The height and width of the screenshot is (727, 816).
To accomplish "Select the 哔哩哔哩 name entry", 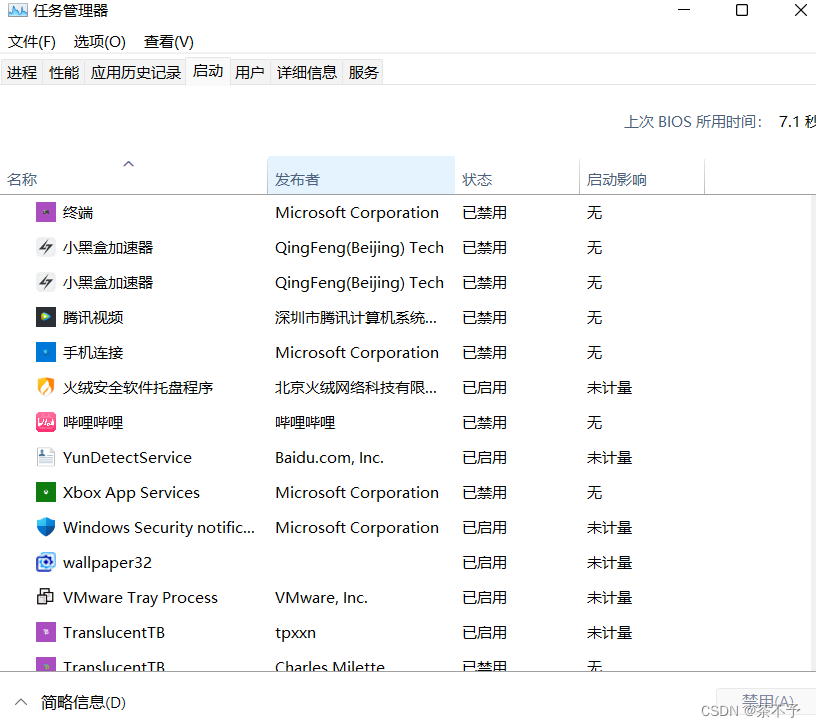I will [93, 423].
